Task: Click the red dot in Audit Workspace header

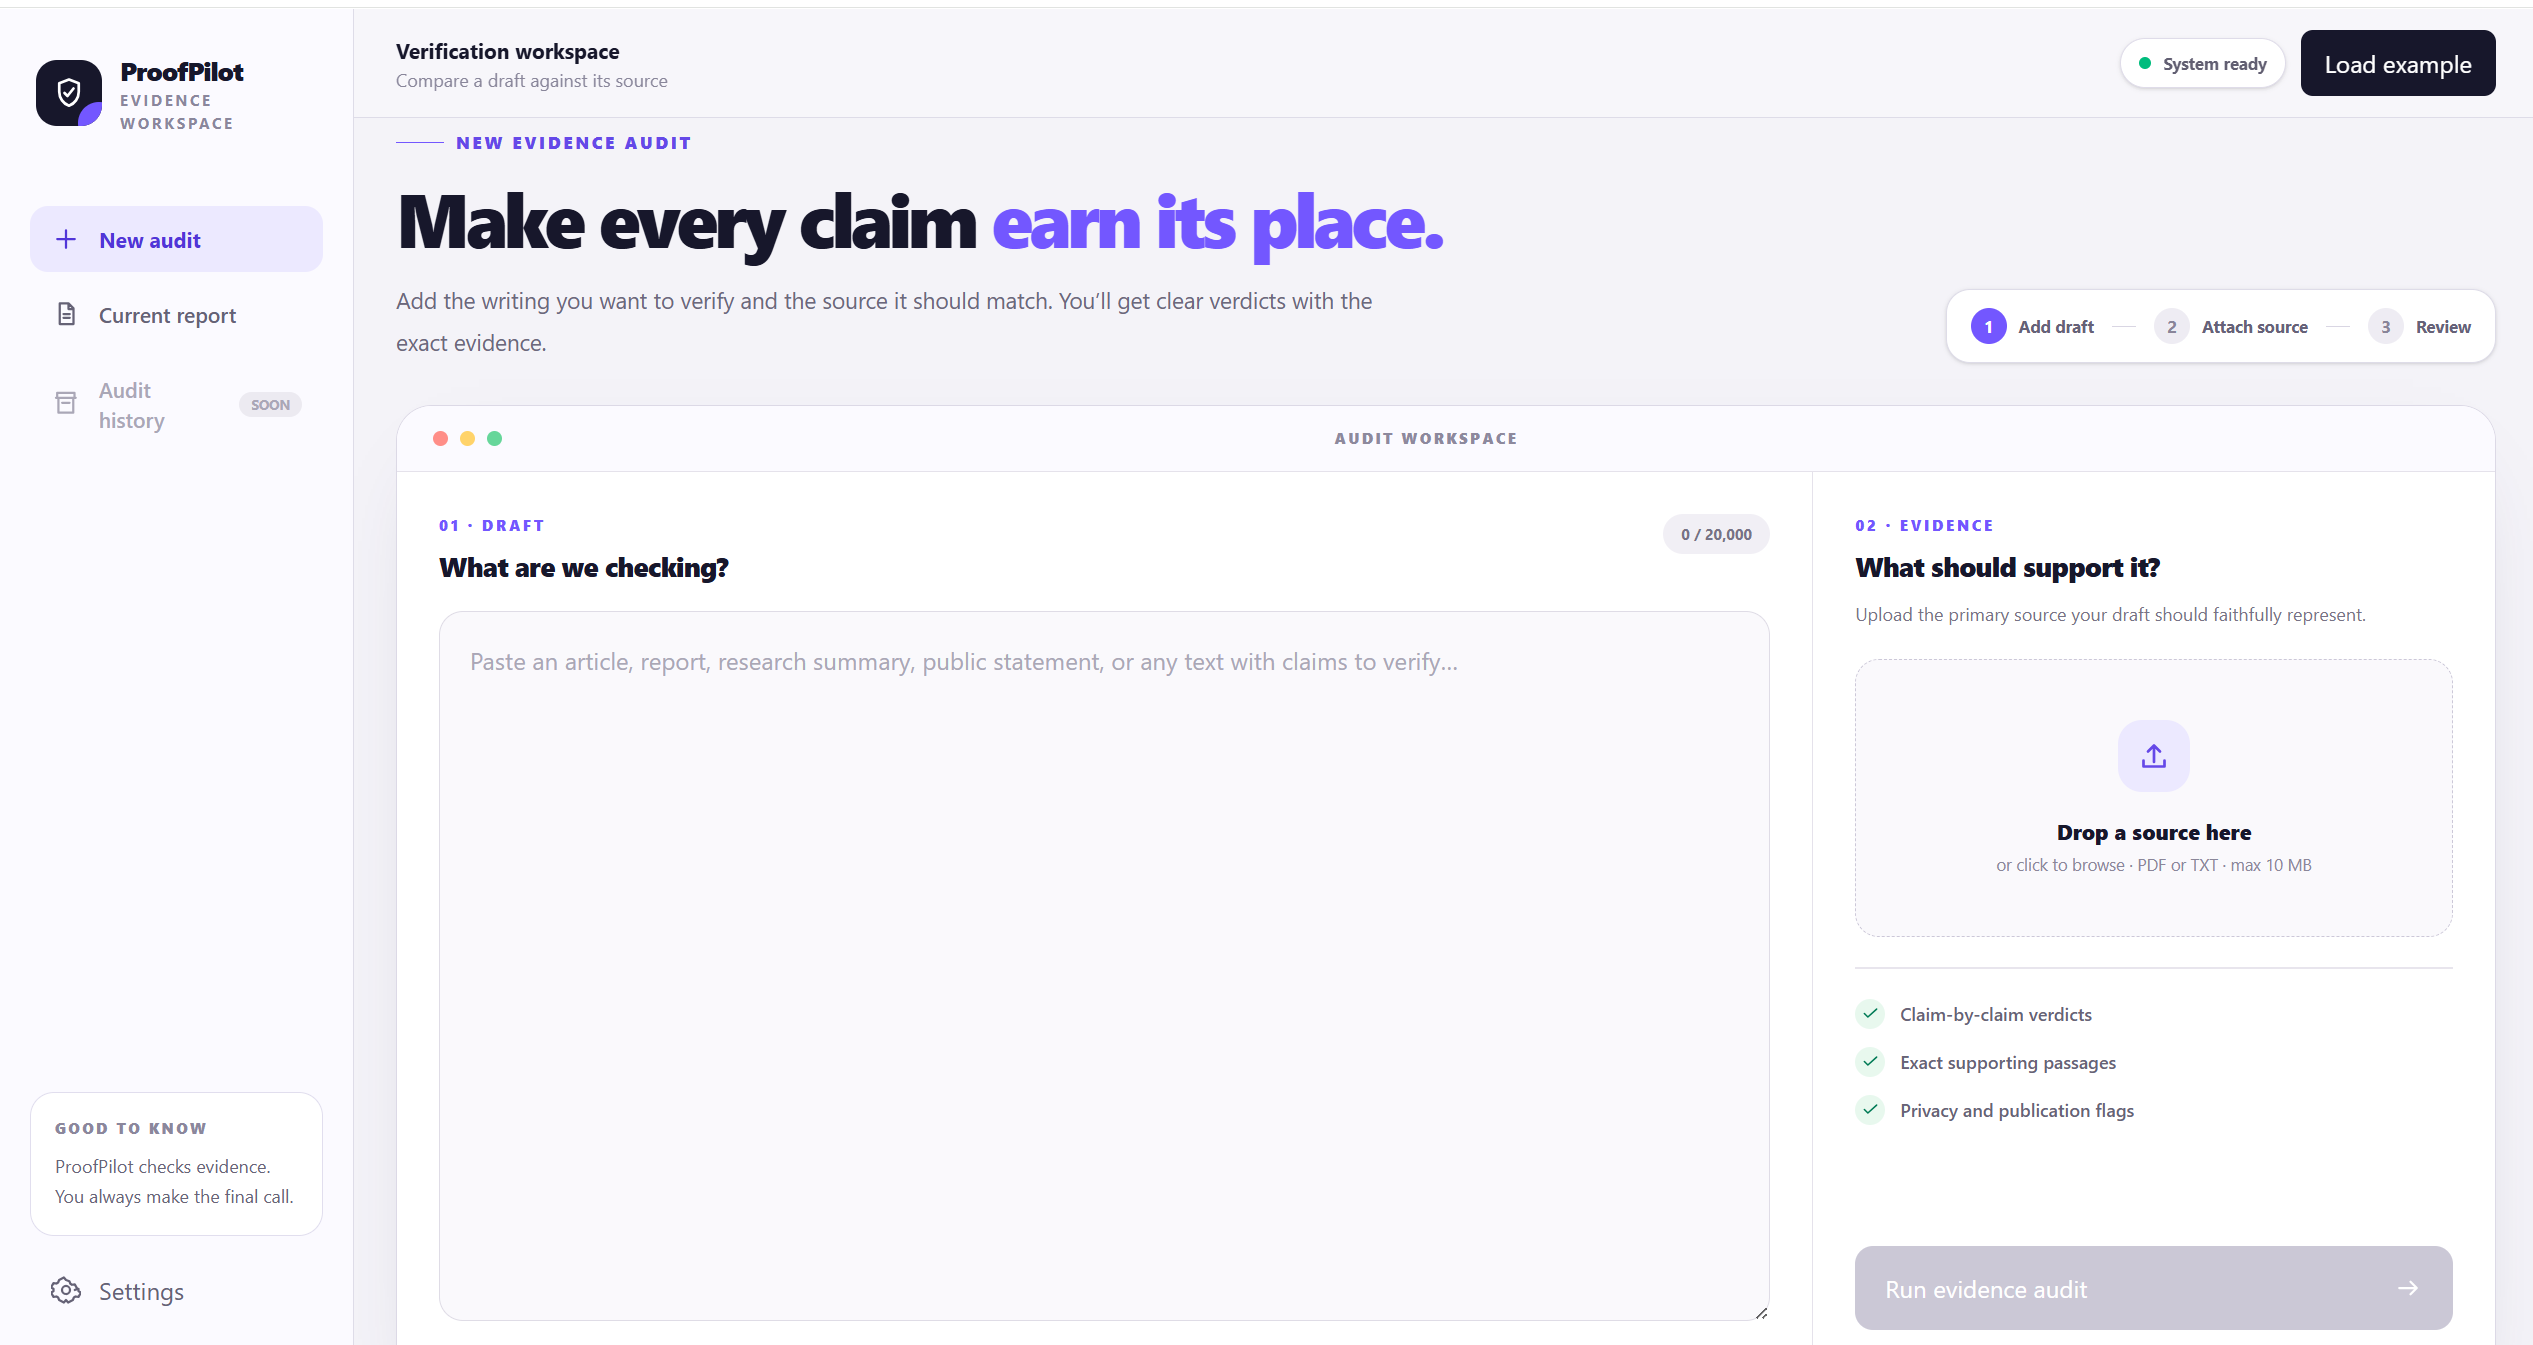Action: pyautogui.click(x=440, y=438)
